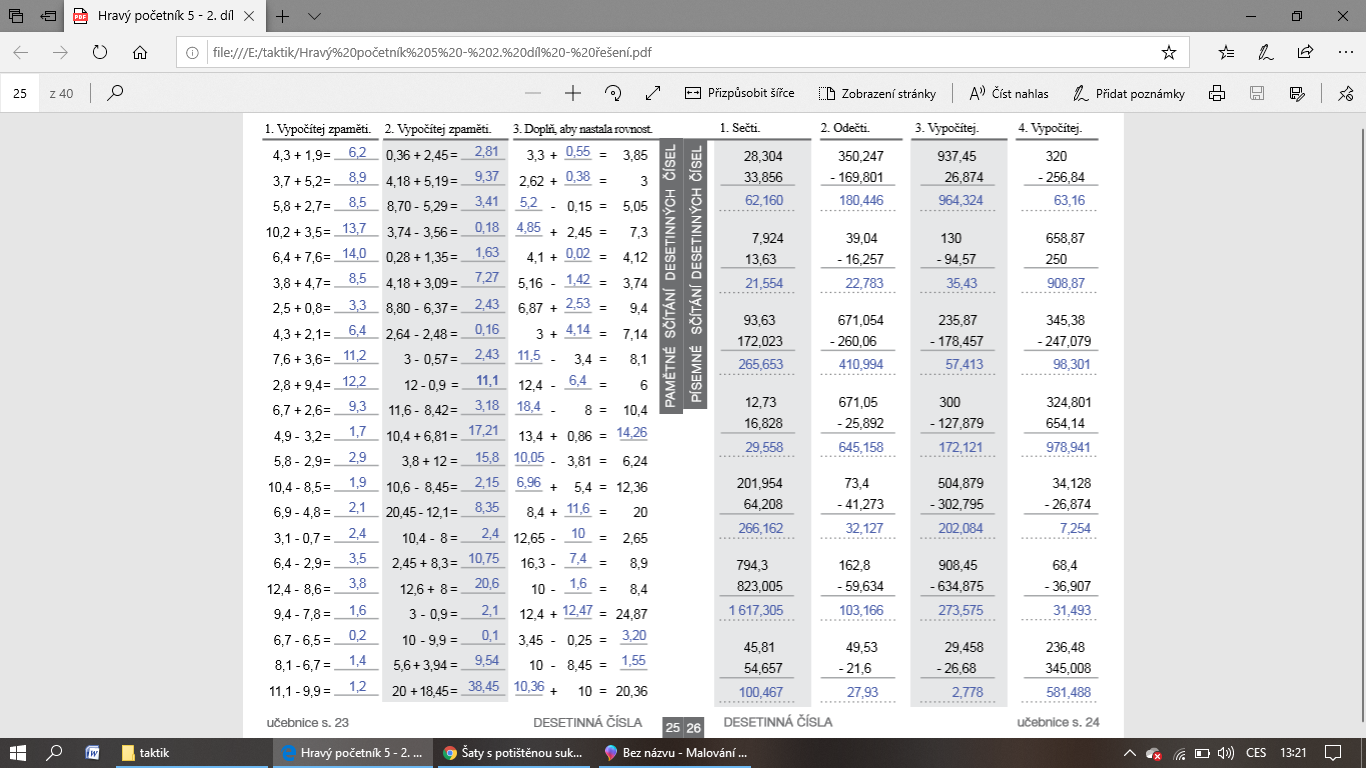Image resolution: width=1366 pixels, height=768 pixels.
Task: Zoom in using the plus icon
Action: pos(573,93)
